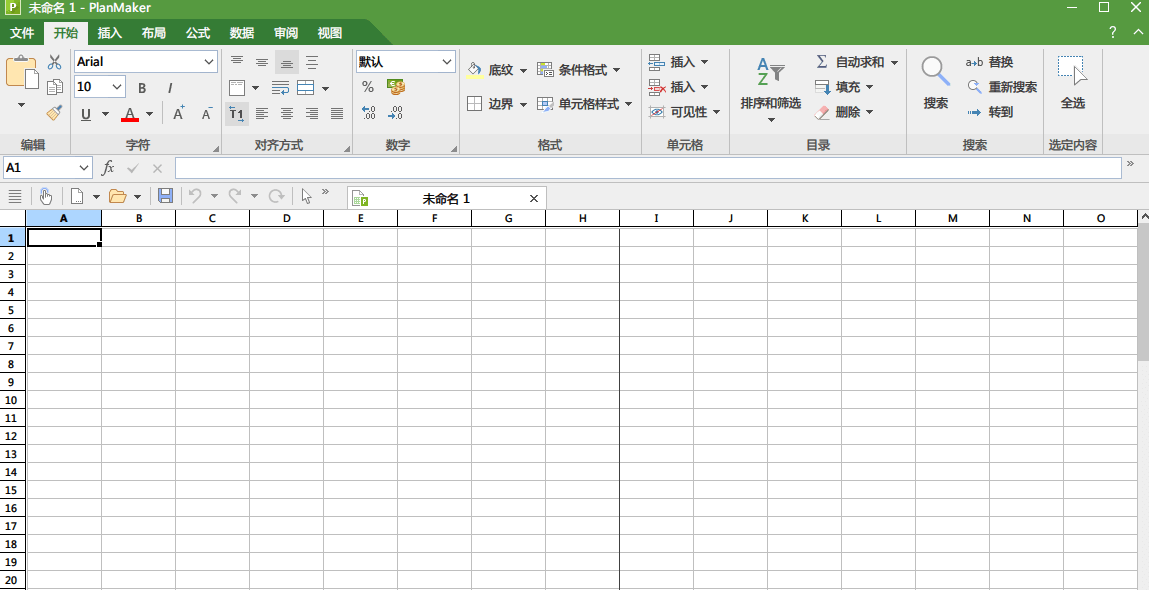Apply the percent number format
This screenshot has width=1149, height=590.
click(x=368, y=87)
